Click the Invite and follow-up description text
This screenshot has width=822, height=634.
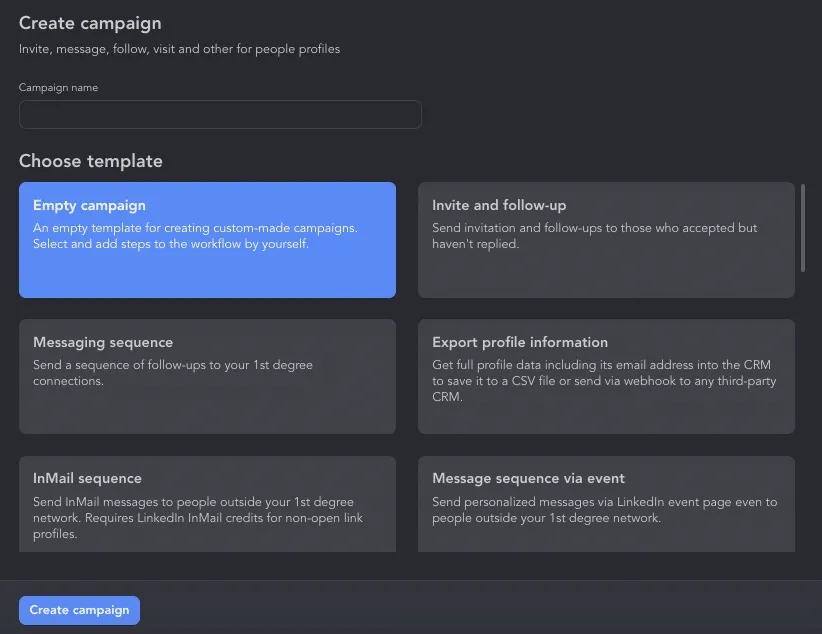click(594, 236)
